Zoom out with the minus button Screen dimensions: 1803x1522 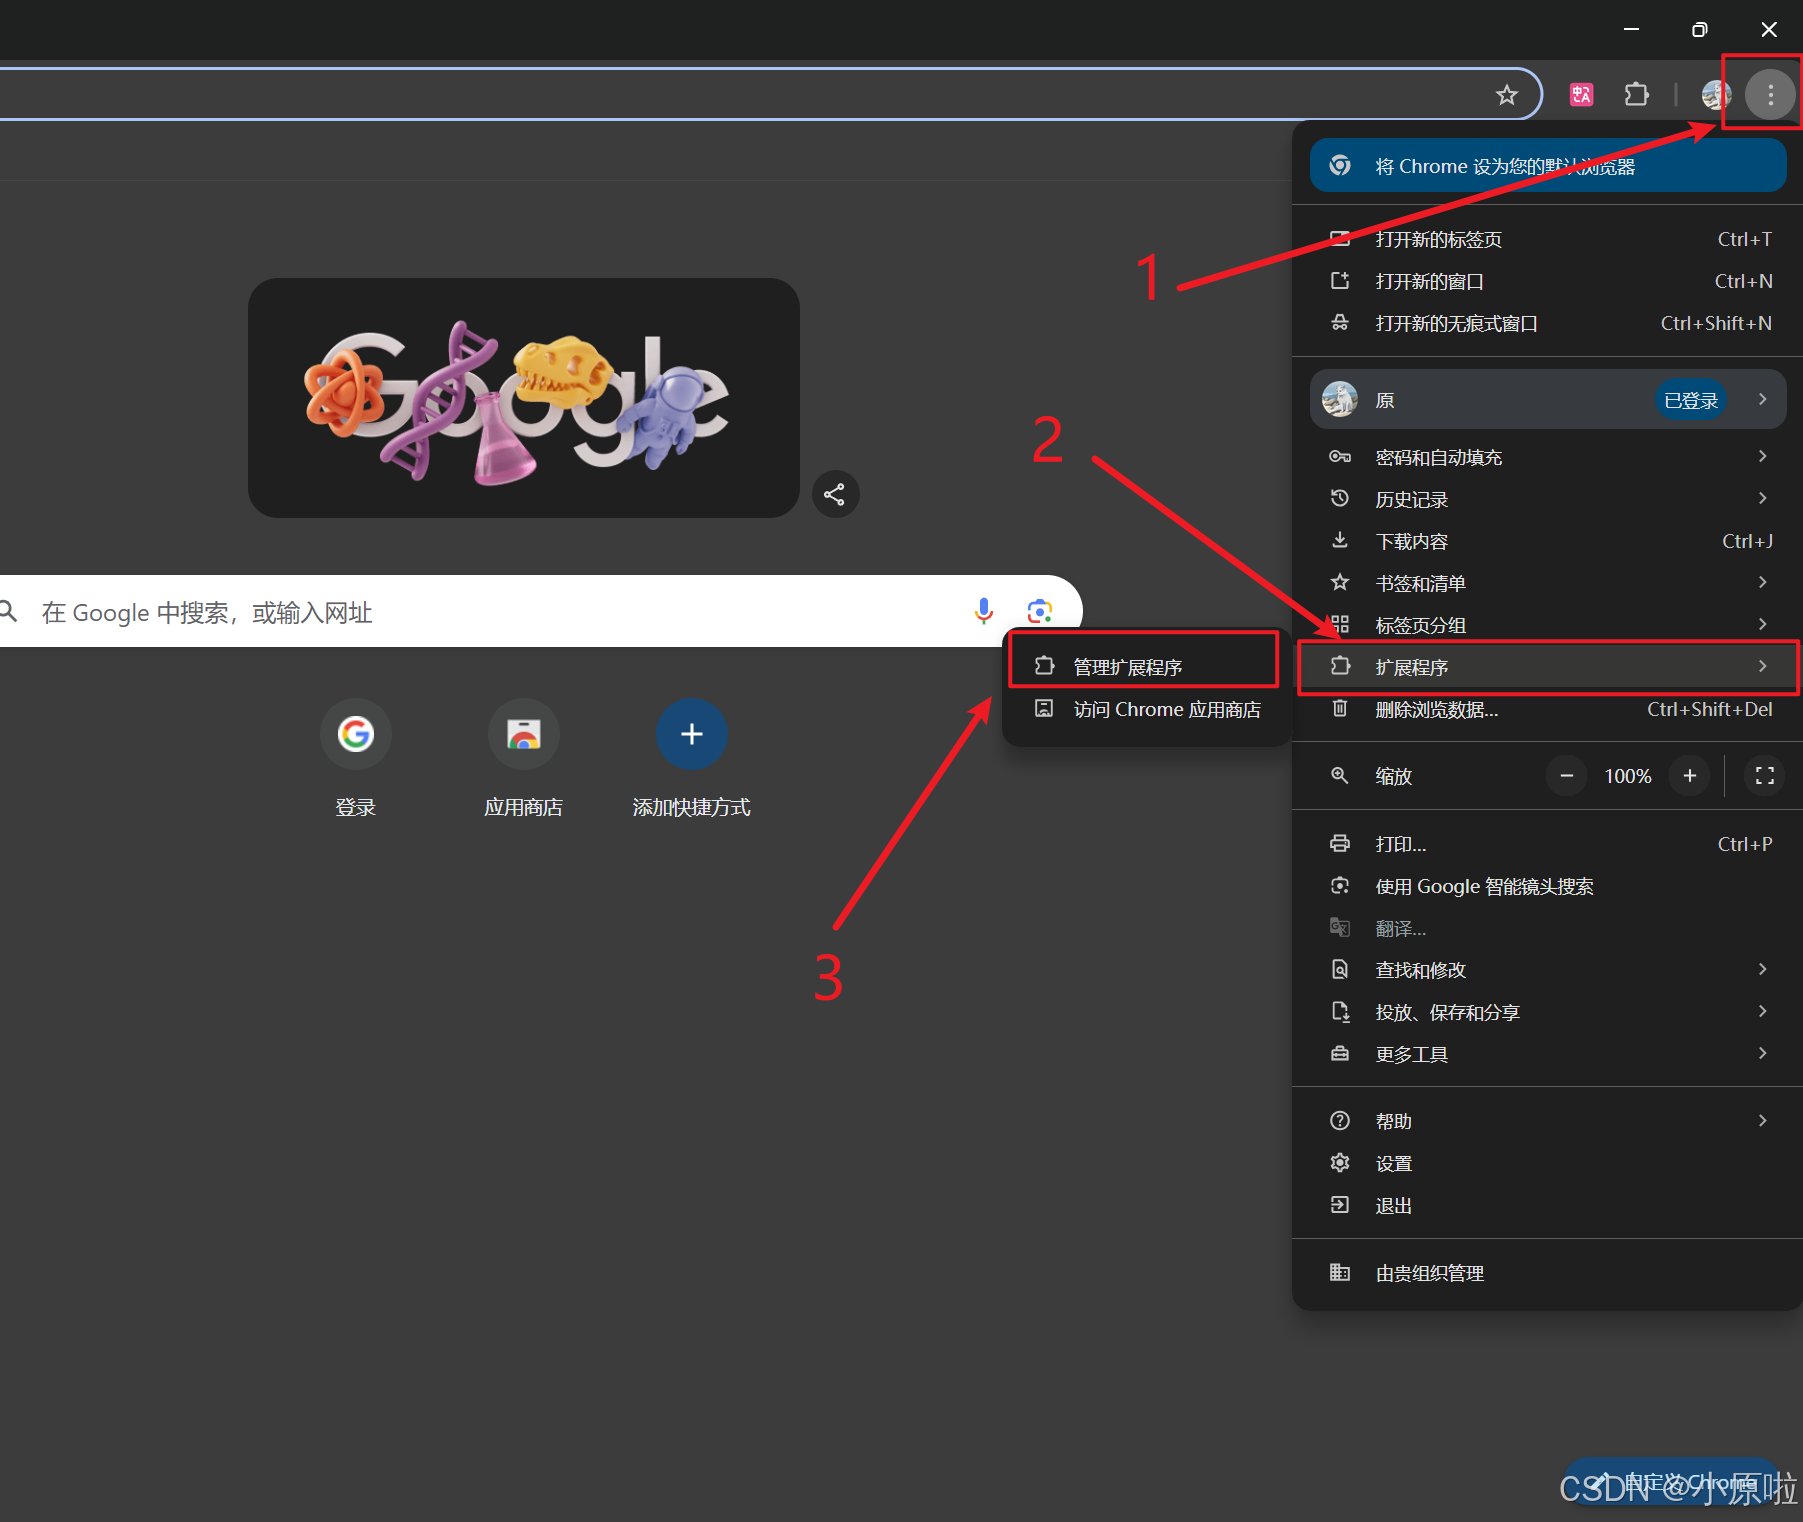point(1567,776)
